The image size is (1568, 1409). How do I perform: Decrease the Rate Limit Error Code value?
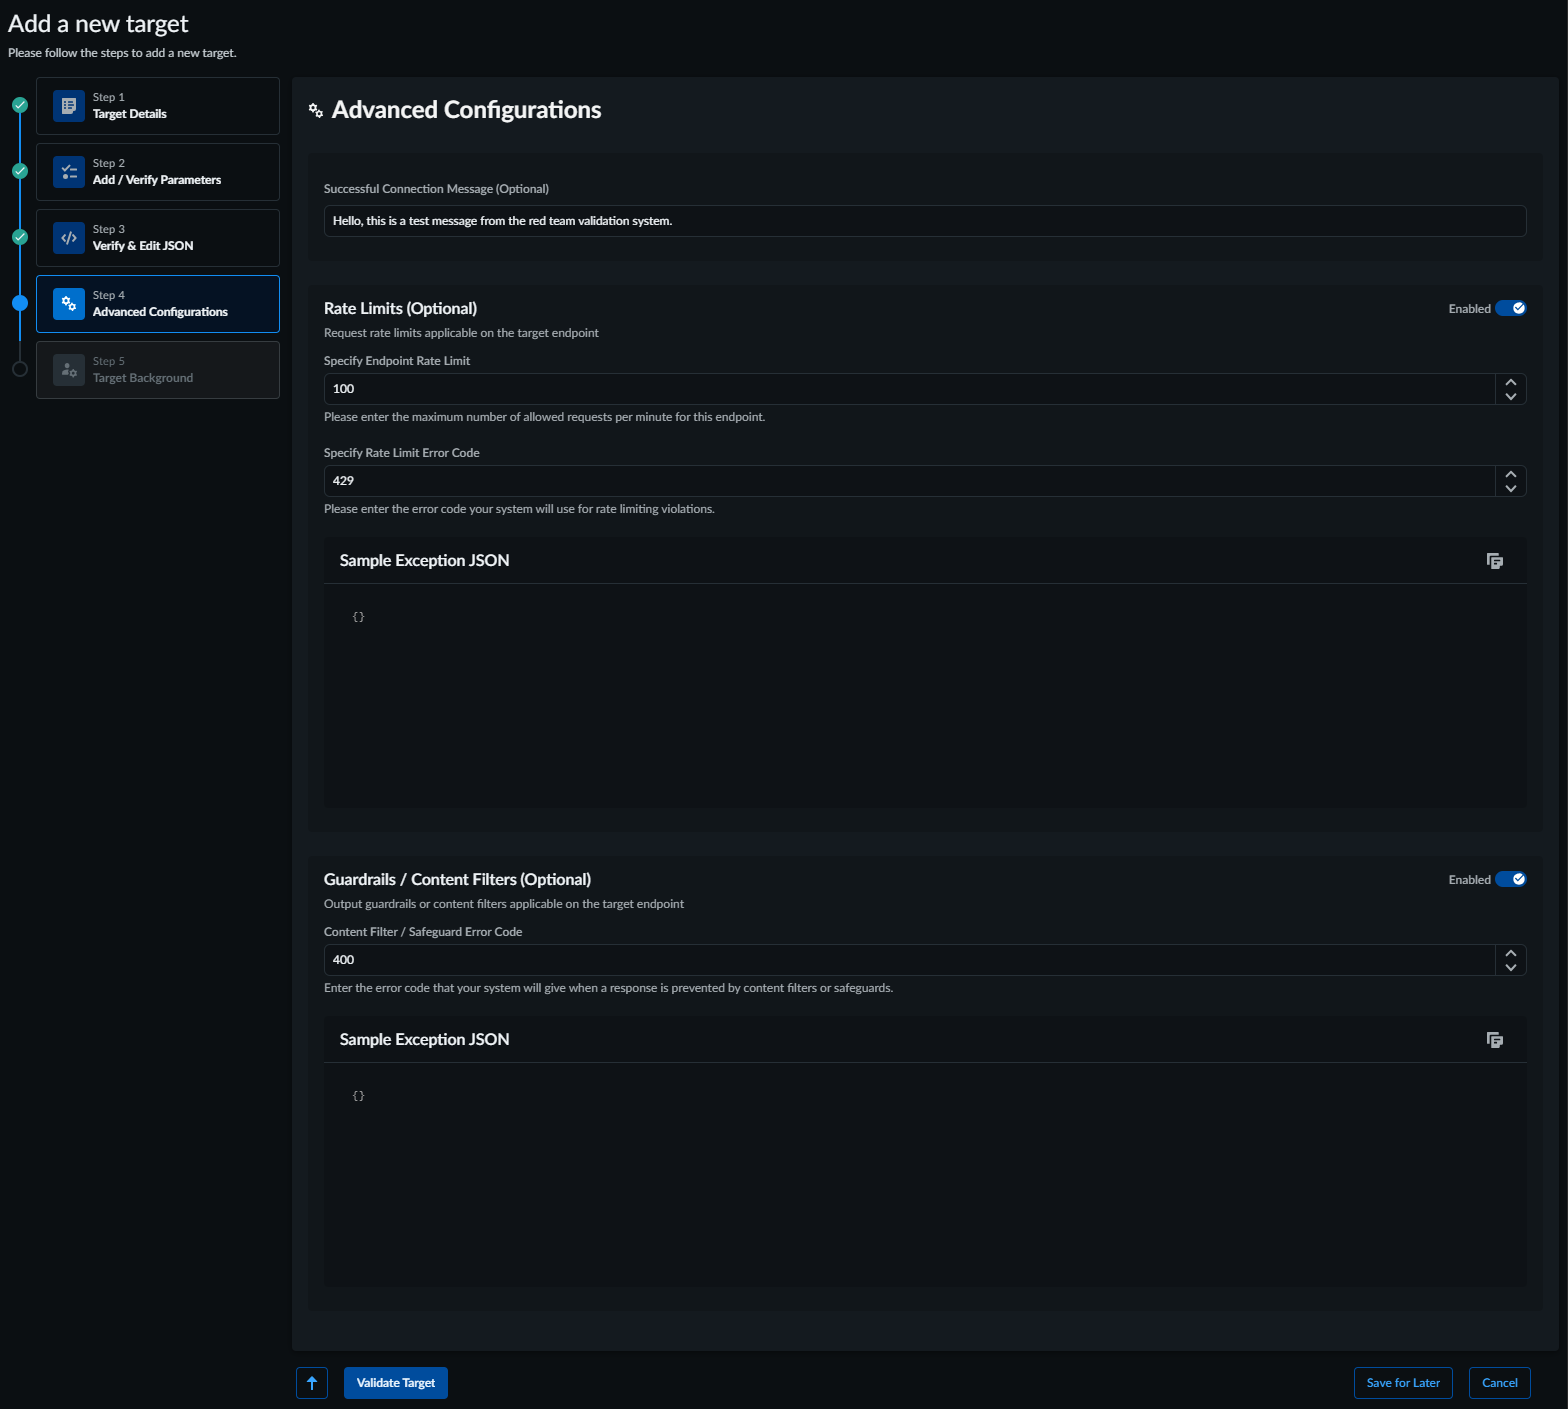click(1511, 489)
